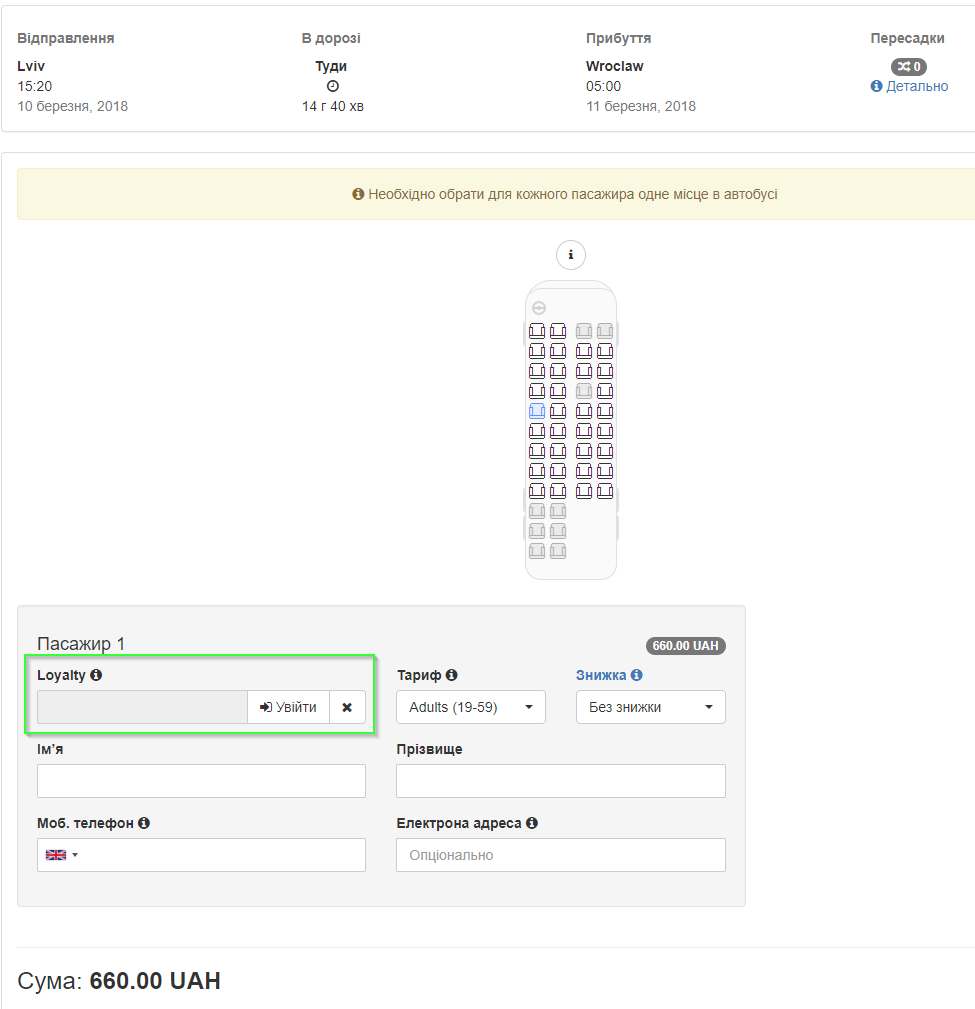Image resolution: width=975 pixels, height=1009 pixels.
Task: Click the info icon beside Тариф
Action: 452,675
